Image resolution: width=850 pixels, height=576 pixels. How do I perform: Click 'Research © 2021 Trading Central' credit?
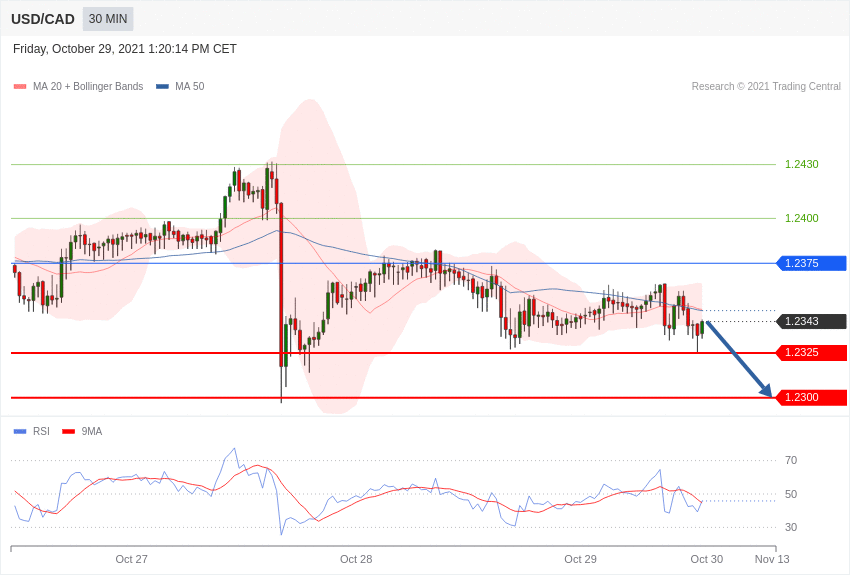[x=766, y=86]
